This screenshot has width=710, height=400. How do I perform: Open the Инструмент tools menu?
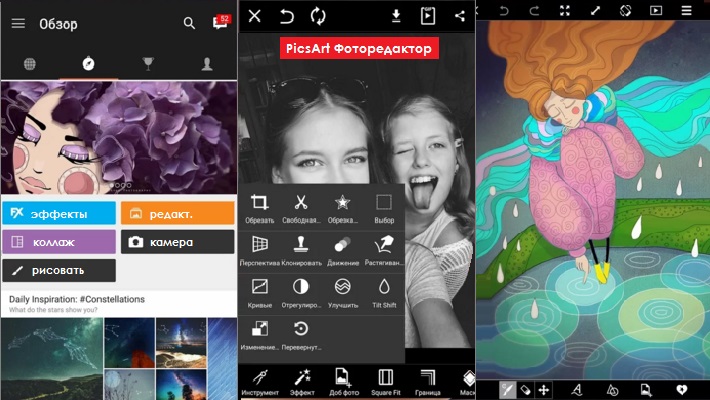pos(259,381)
